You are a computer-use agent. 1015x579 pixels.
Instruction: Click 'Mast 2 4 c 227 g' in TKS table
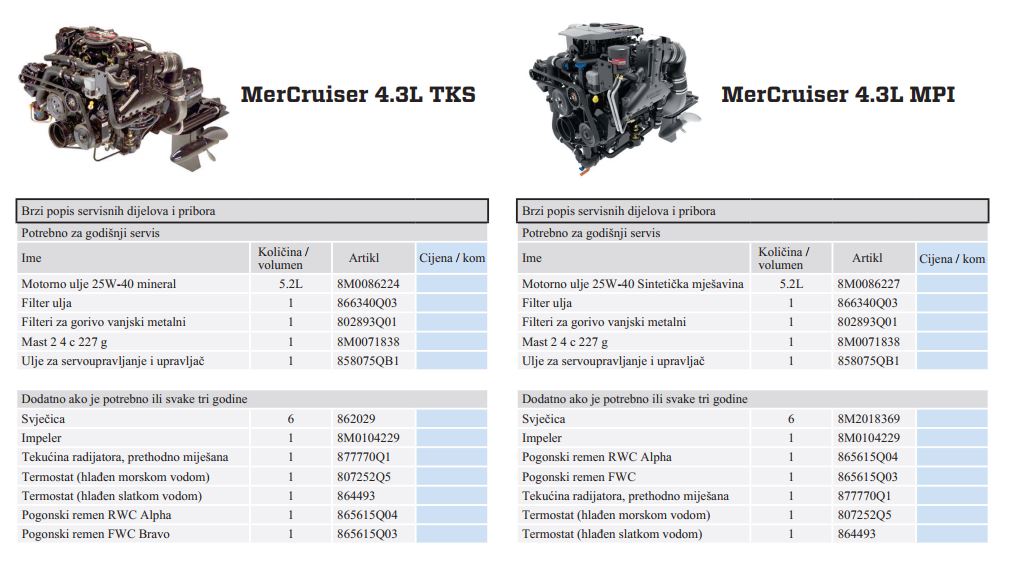coord(64,342)
